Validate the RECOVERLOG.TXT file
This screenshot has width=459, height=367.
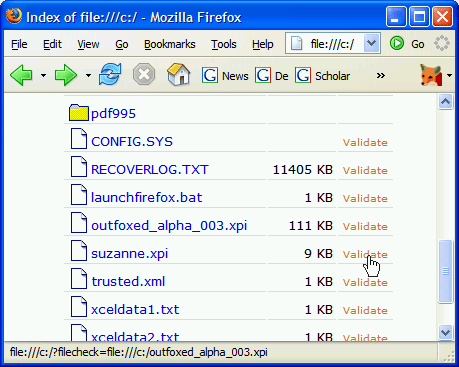(x=365, y=171)
